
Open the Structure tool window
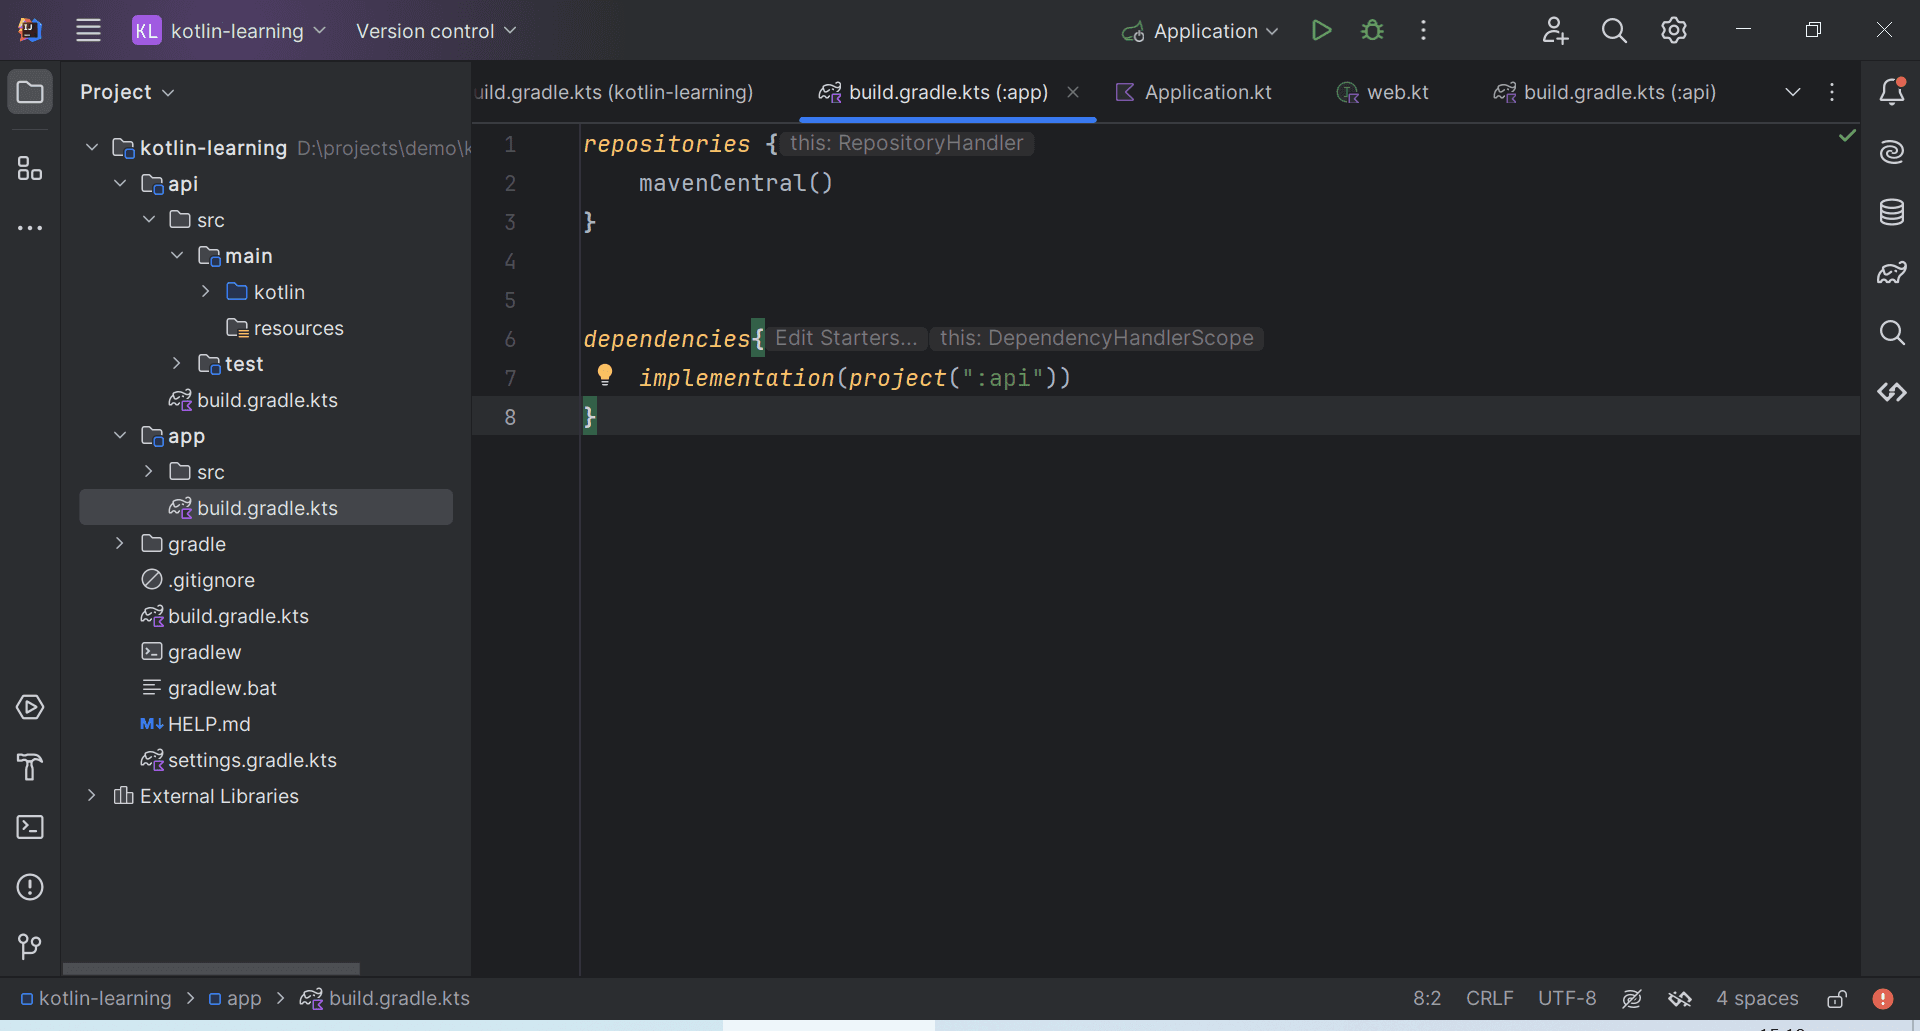pos(30,168)
